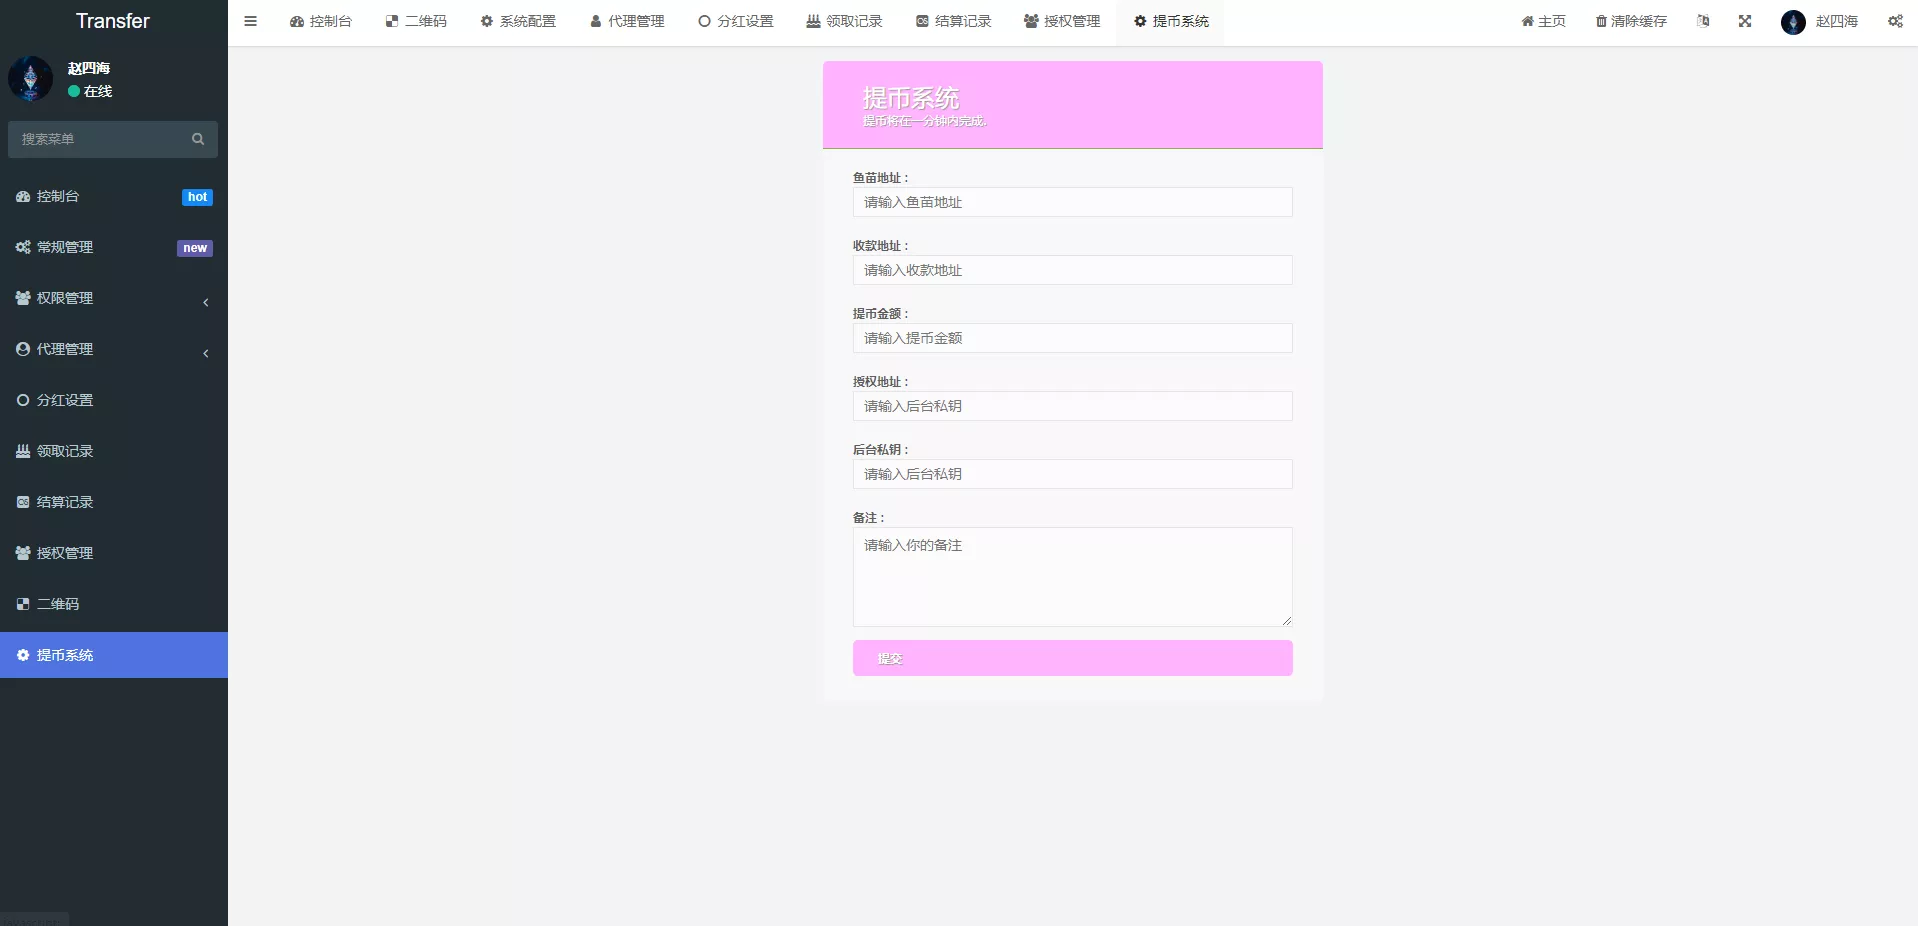Click inside the 鱼苗地址 input field
1918x926 pixels.
[x=1072, y=202]
